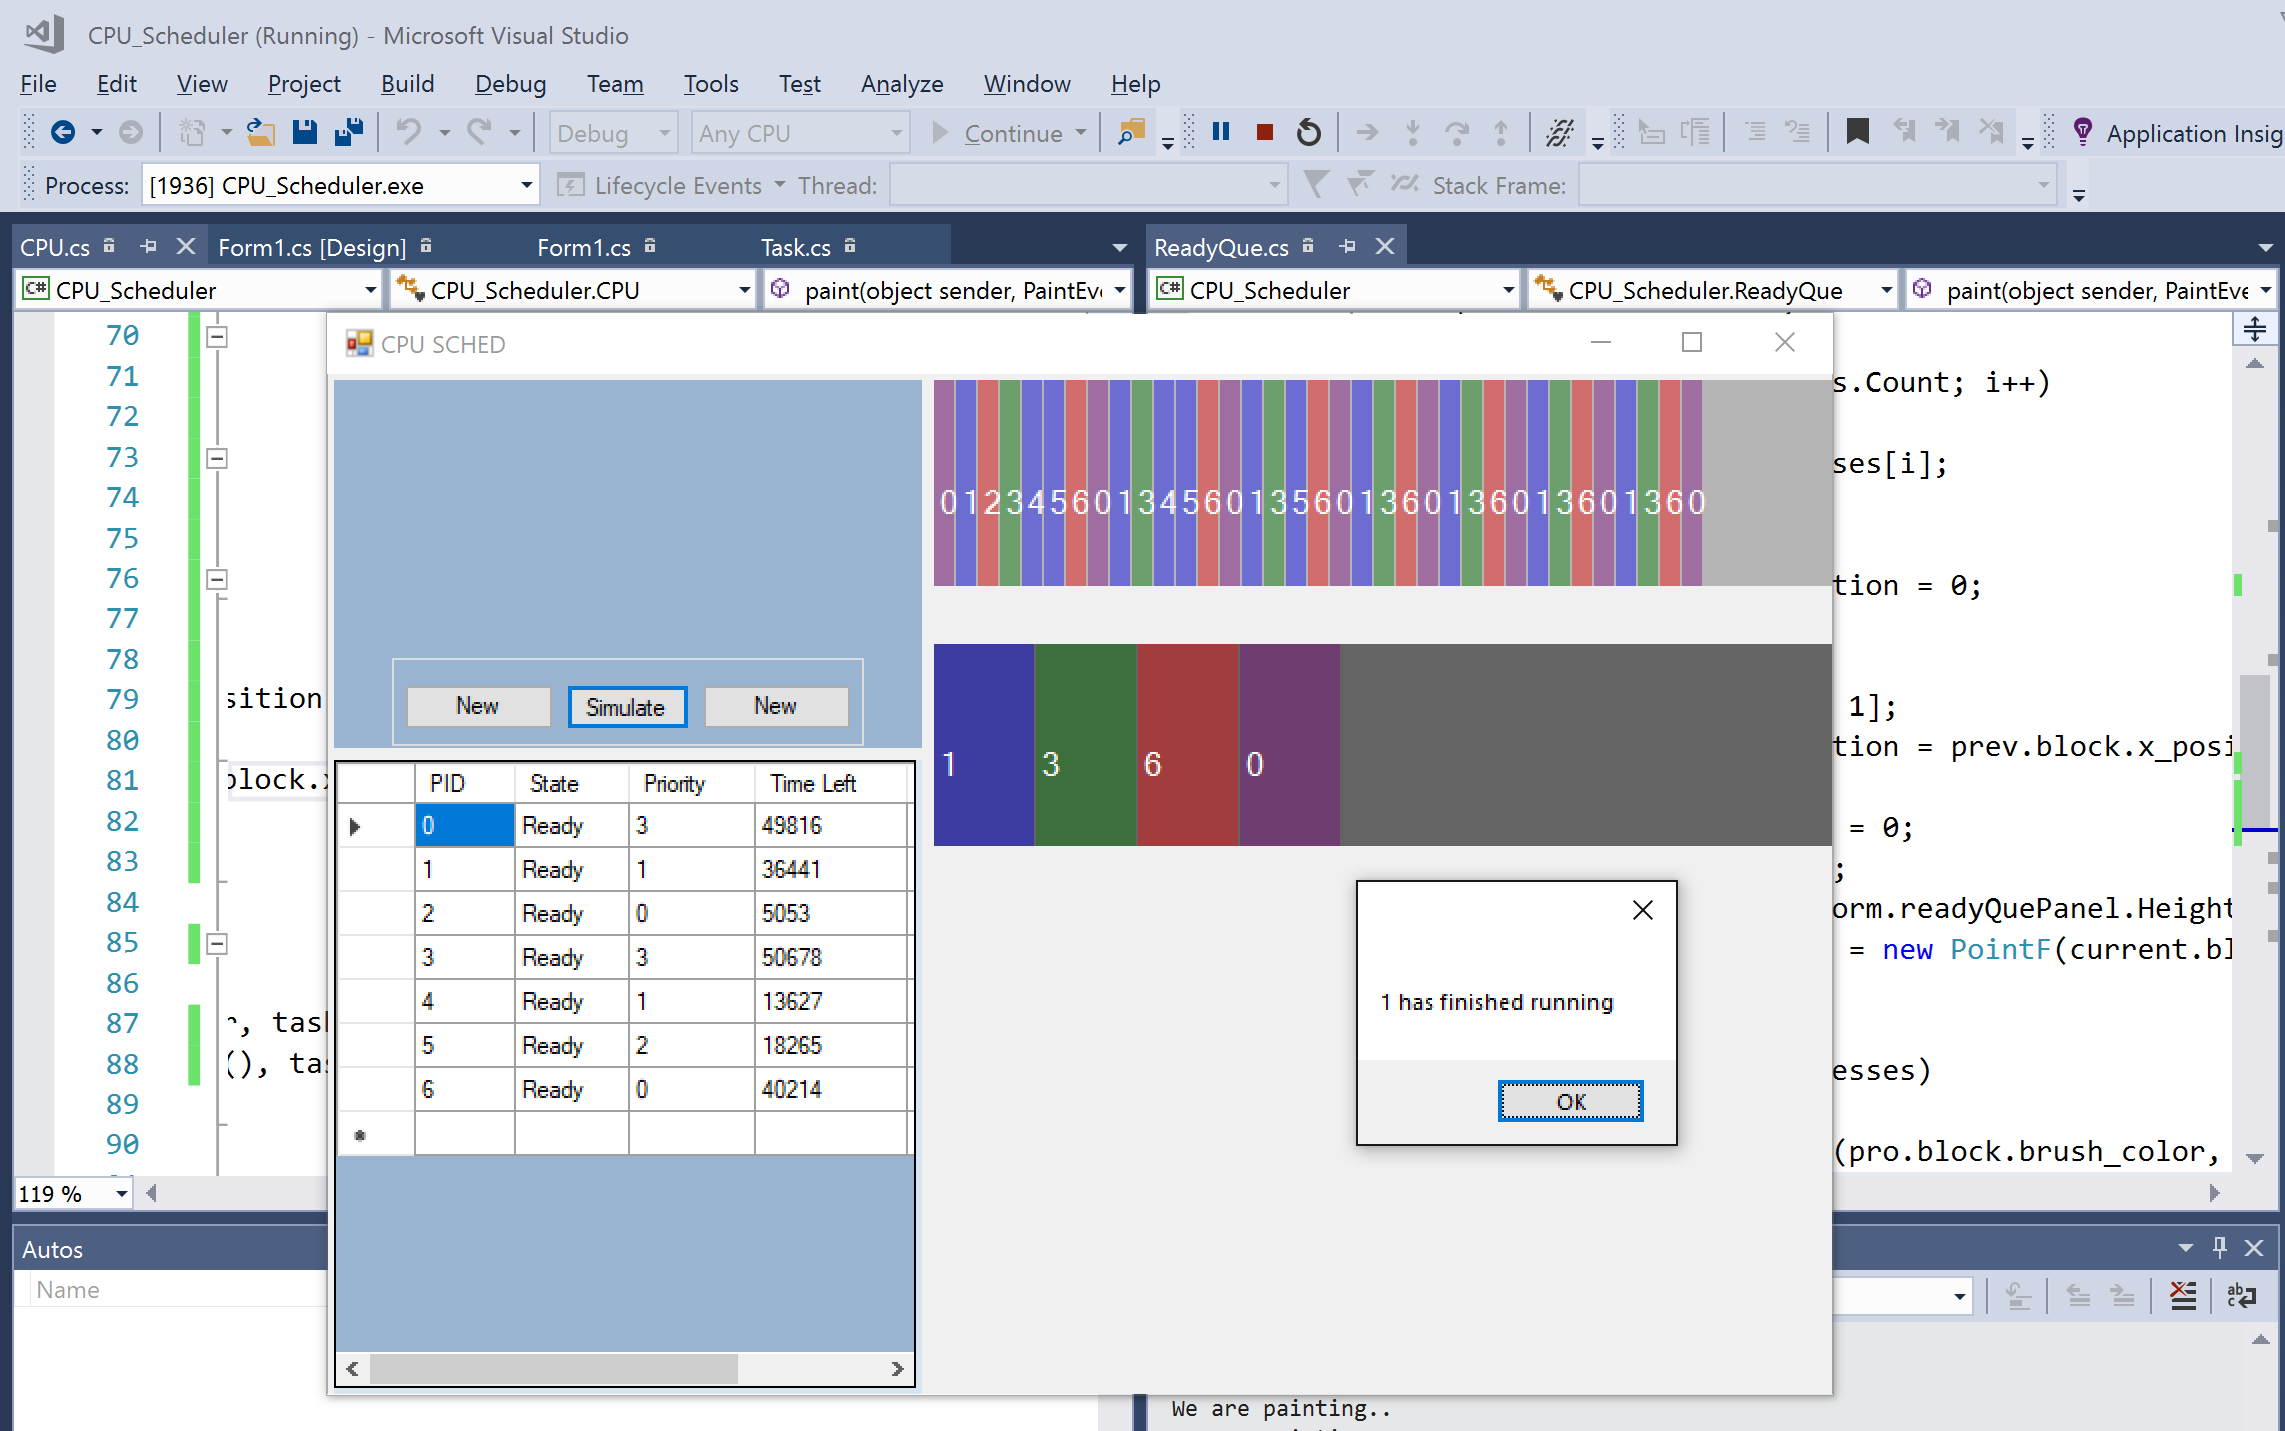Click the Undo arrow icon
2285x1431 pixels.
[409, 132]
